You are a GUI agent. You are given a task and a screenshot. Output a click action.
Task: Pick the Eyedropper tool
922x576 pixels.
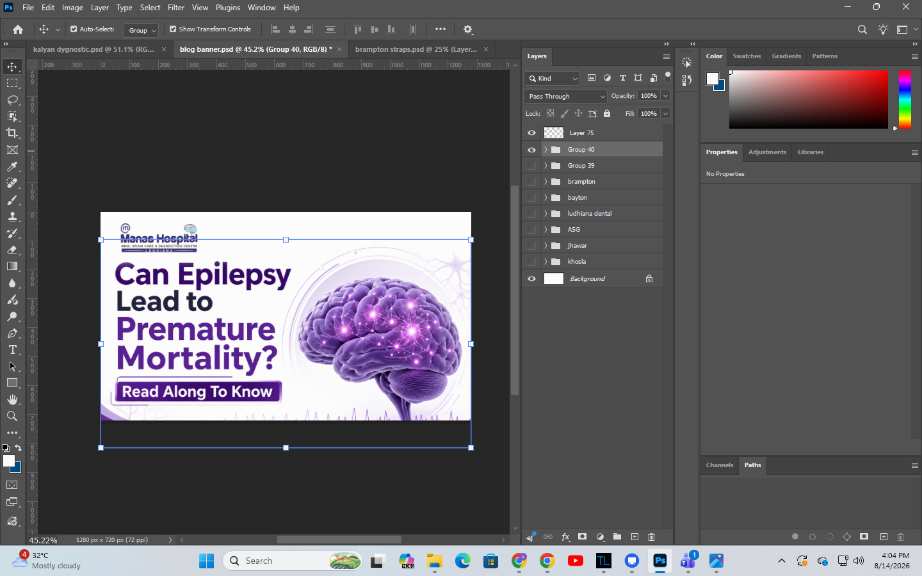(12, 167)
